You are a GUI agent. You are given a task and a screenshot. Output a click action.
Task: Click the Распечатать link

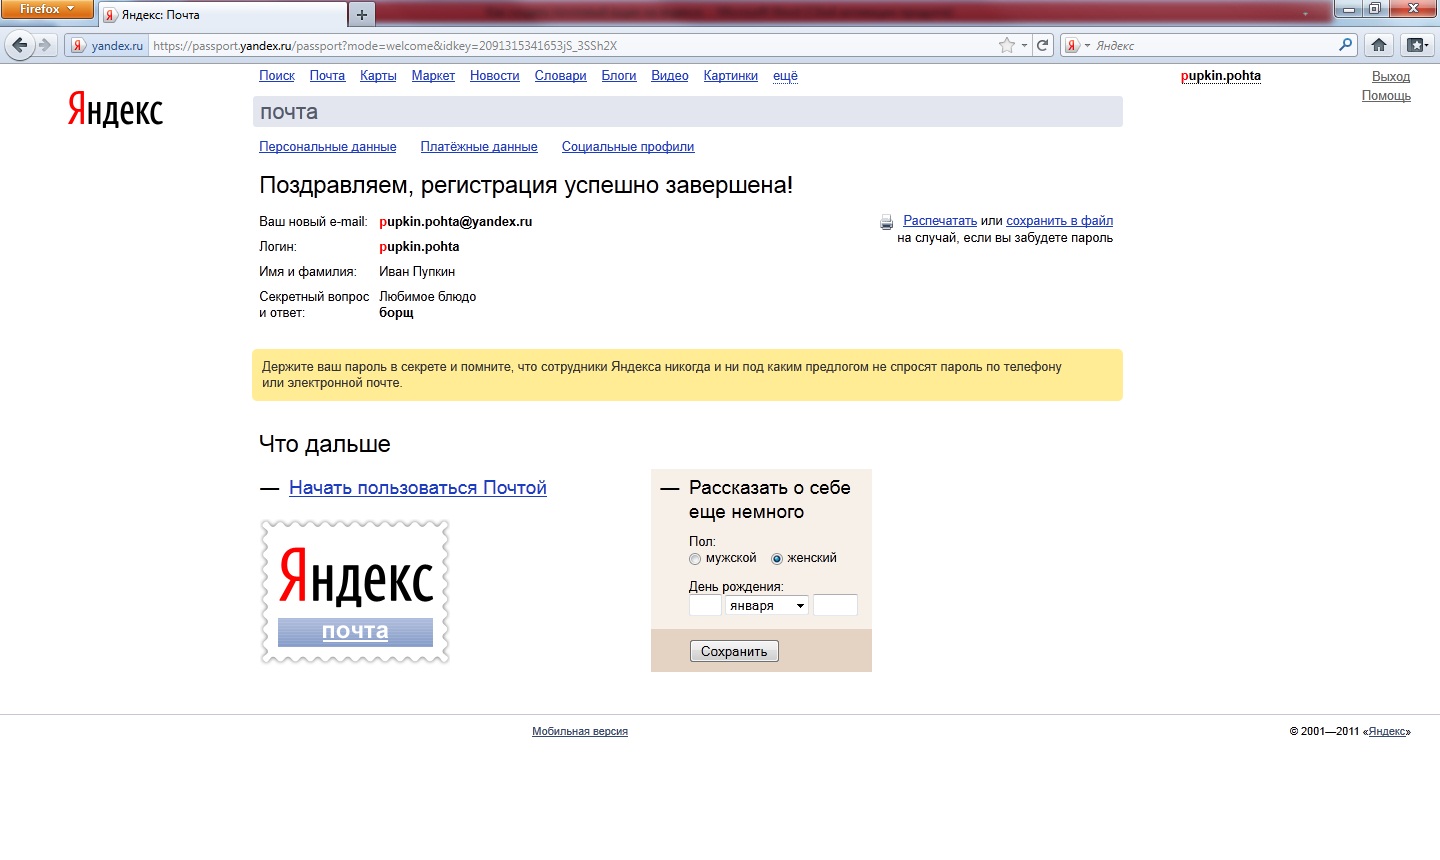940,221
